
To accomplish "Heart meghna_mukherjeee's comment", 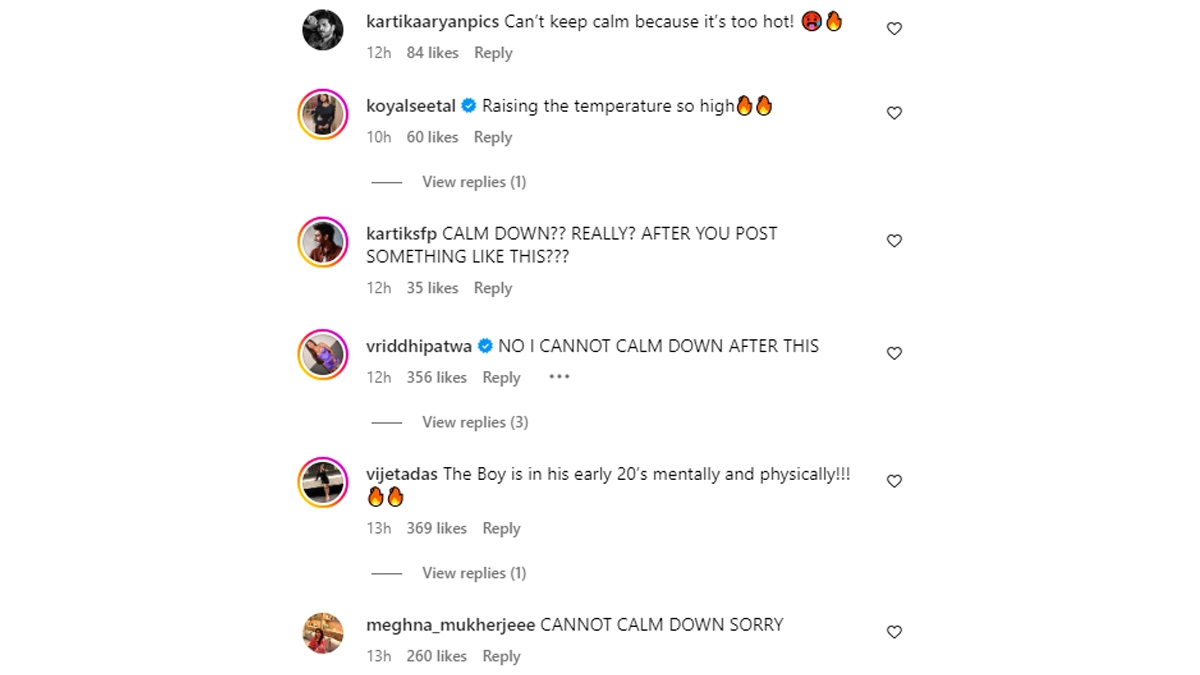I will tap(894, 632).
